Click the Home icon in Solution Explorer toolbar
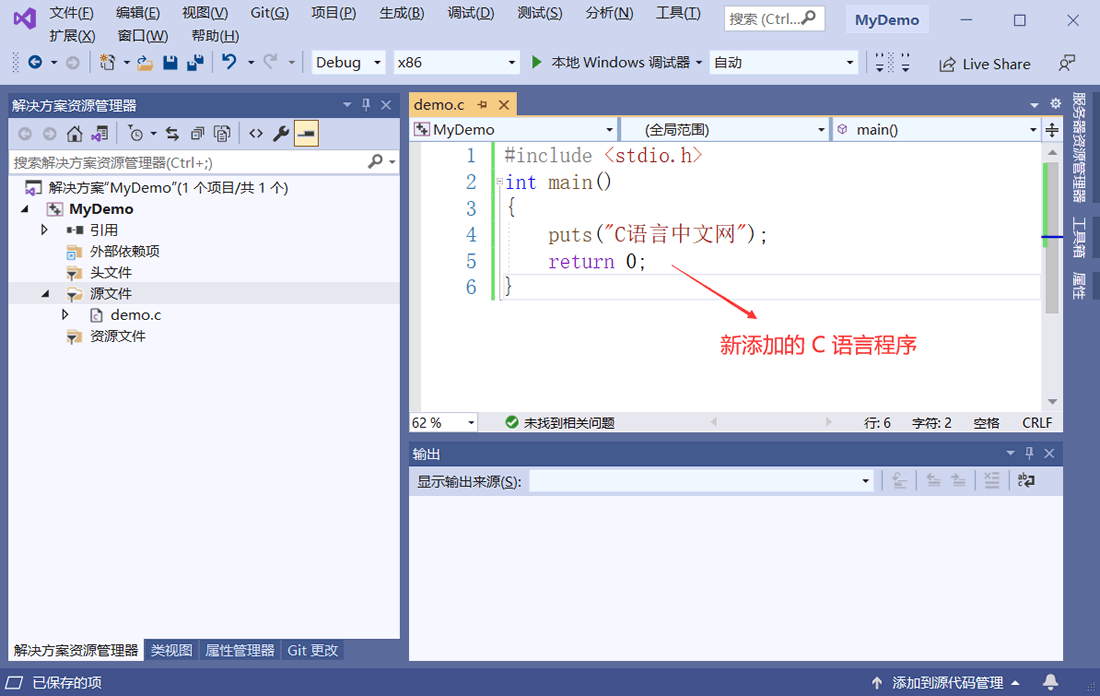Viewport: 1100px width, 696px height. [74, 133]
